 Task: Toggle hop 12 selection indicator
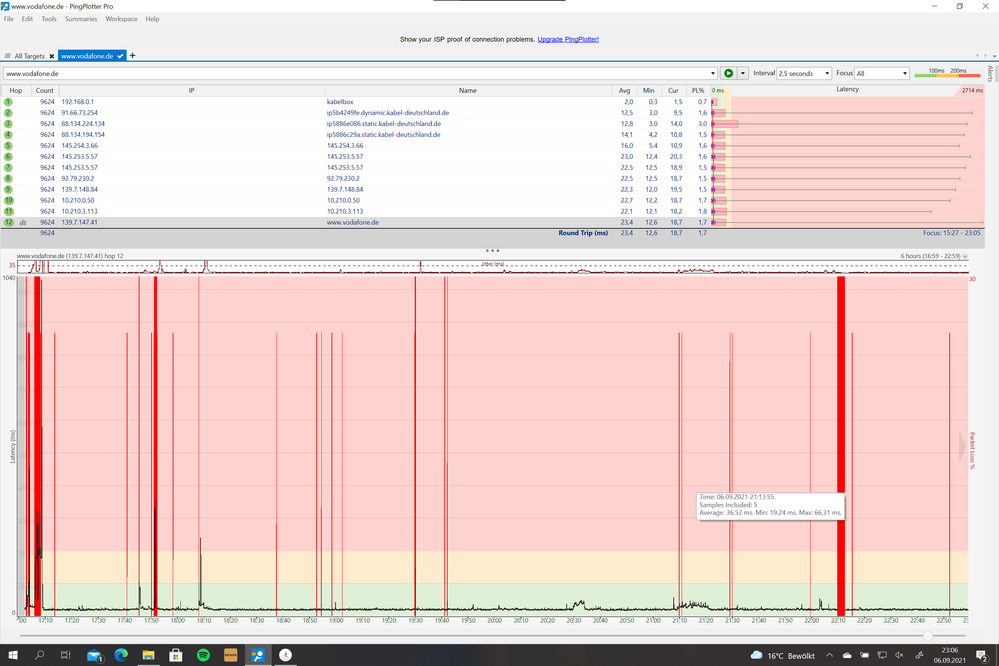point(8,222)
